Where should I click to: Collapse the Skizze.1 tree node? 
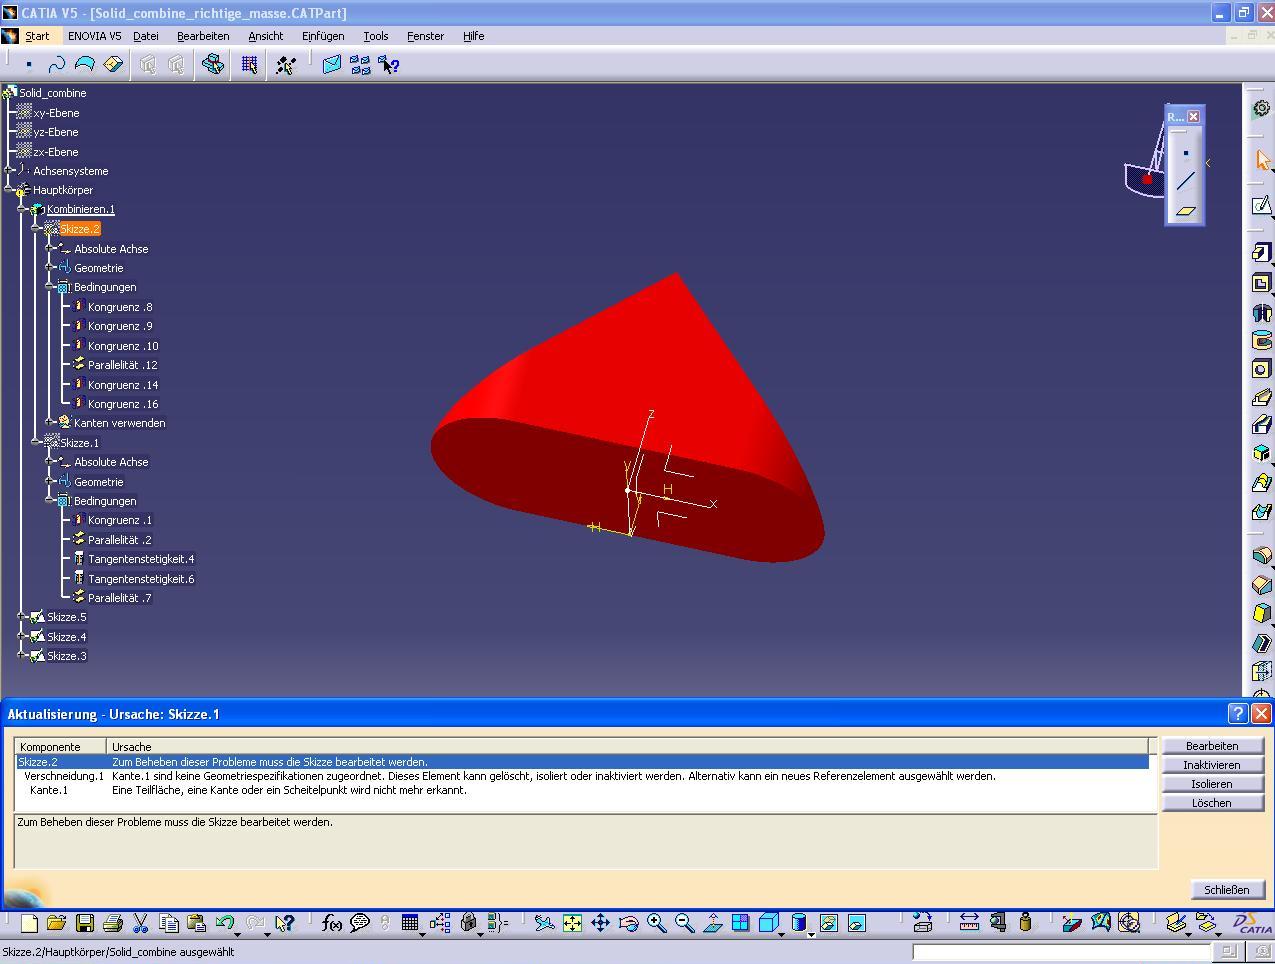click(x=36, y=443)
